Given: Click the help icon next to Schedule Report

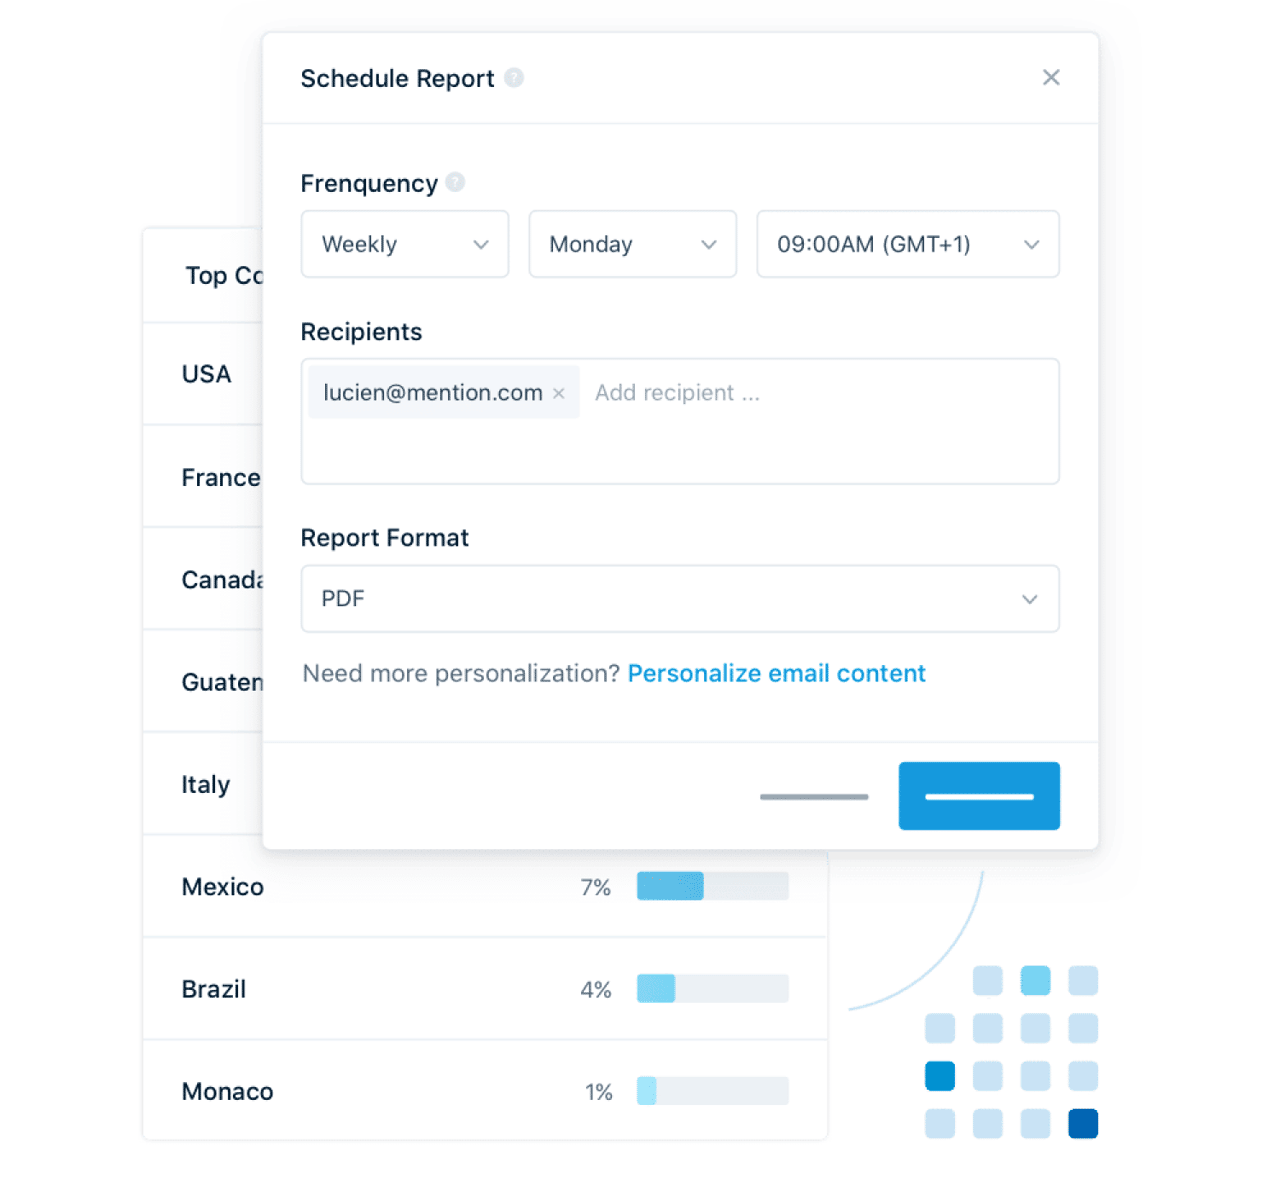Looking at the screenshot, I should tap(514, 78).
